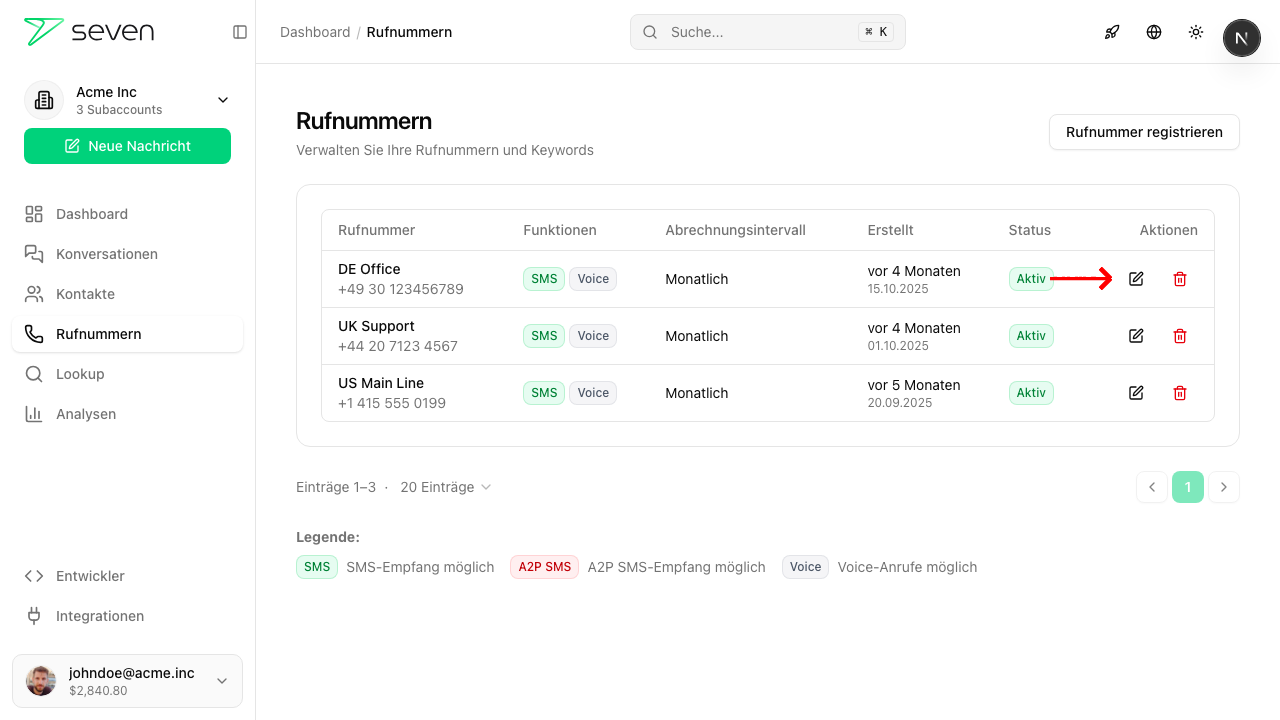Edit the US Main Line entry
The height and width of the screenshot is (720, 1280).
(1136, 393)
